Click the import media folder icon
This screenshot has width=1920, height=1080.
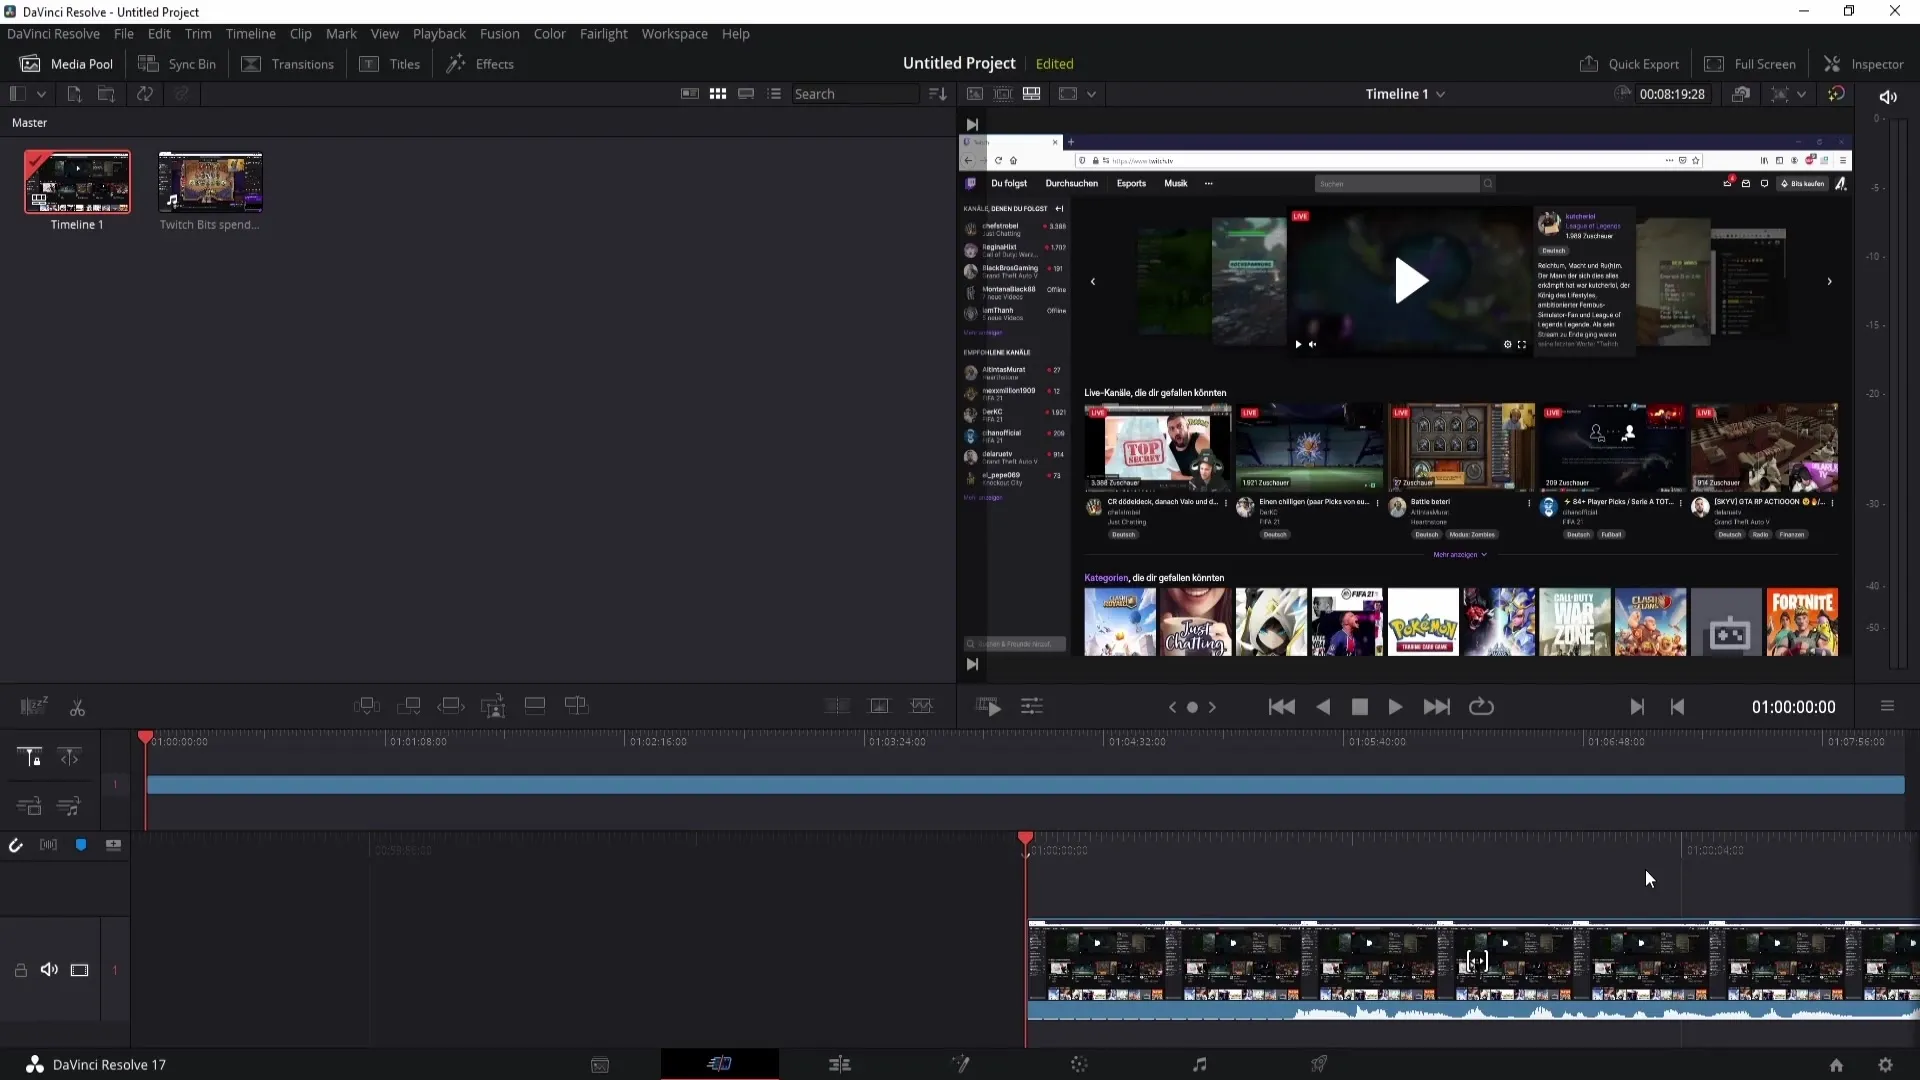click(x=106, y=94)
